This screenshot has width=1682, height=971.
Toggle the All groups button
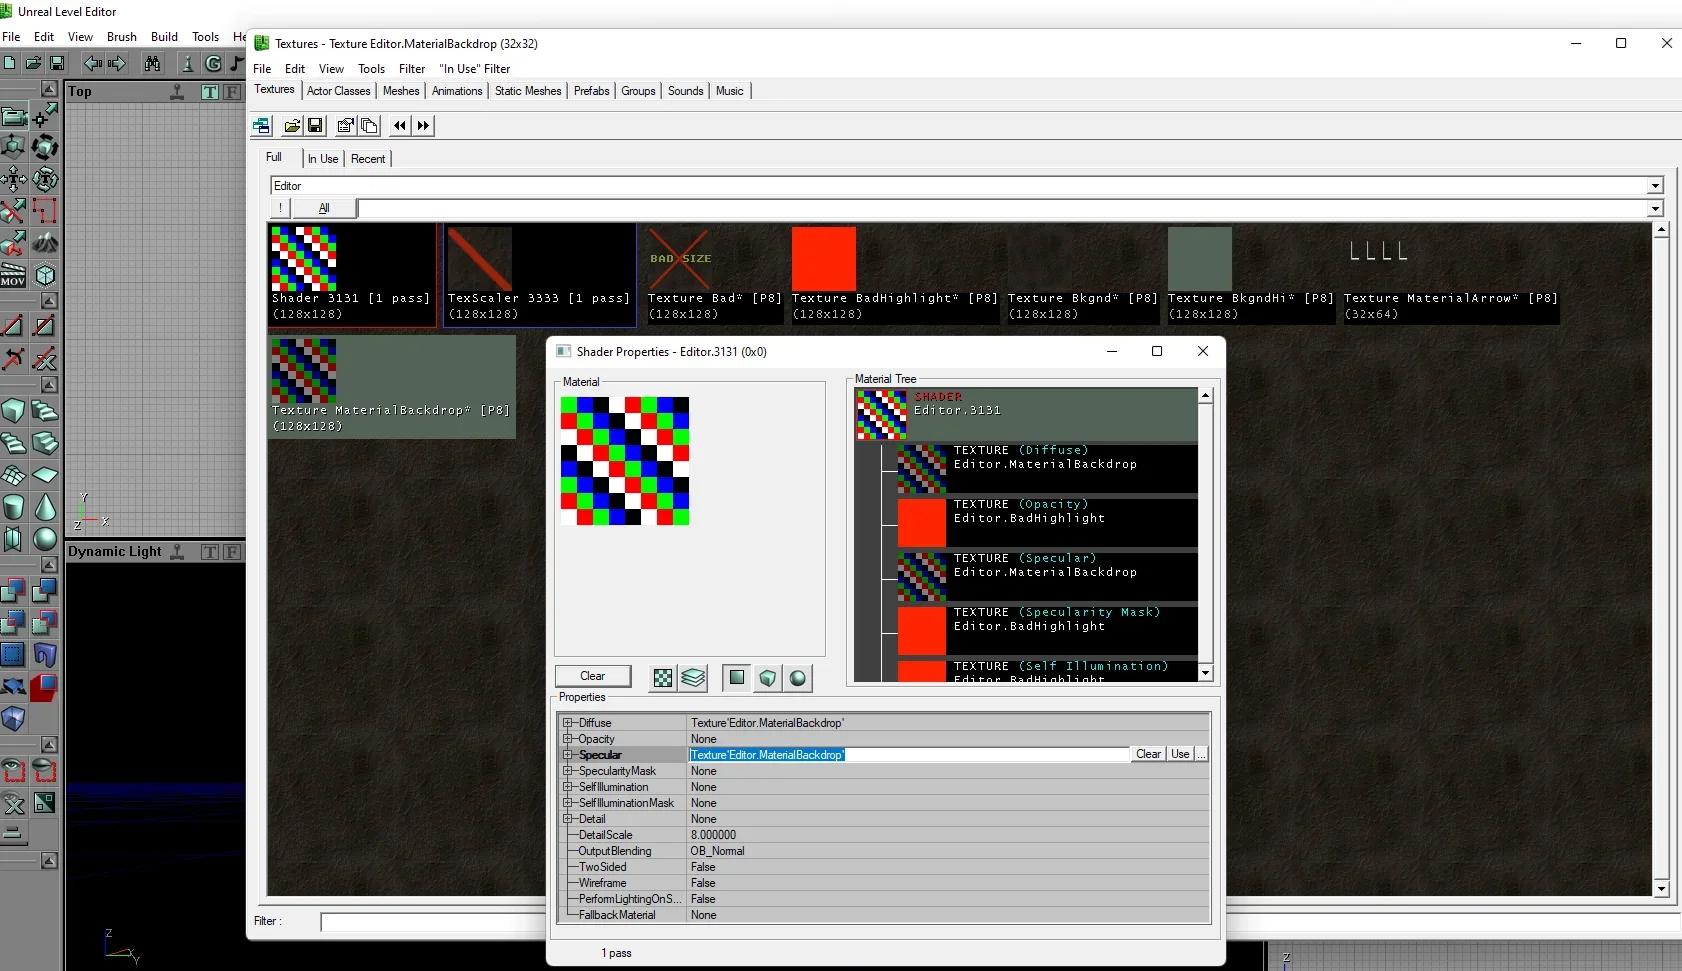click(324, 208)
